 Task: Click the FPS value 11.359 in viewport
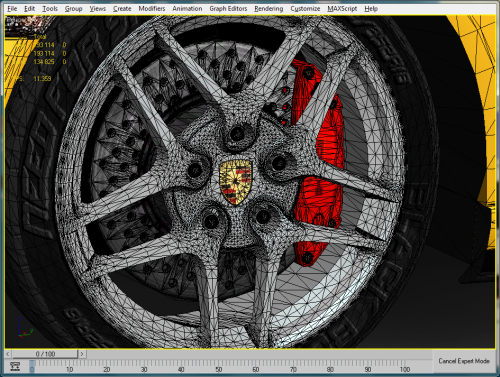tap(42, 79)
